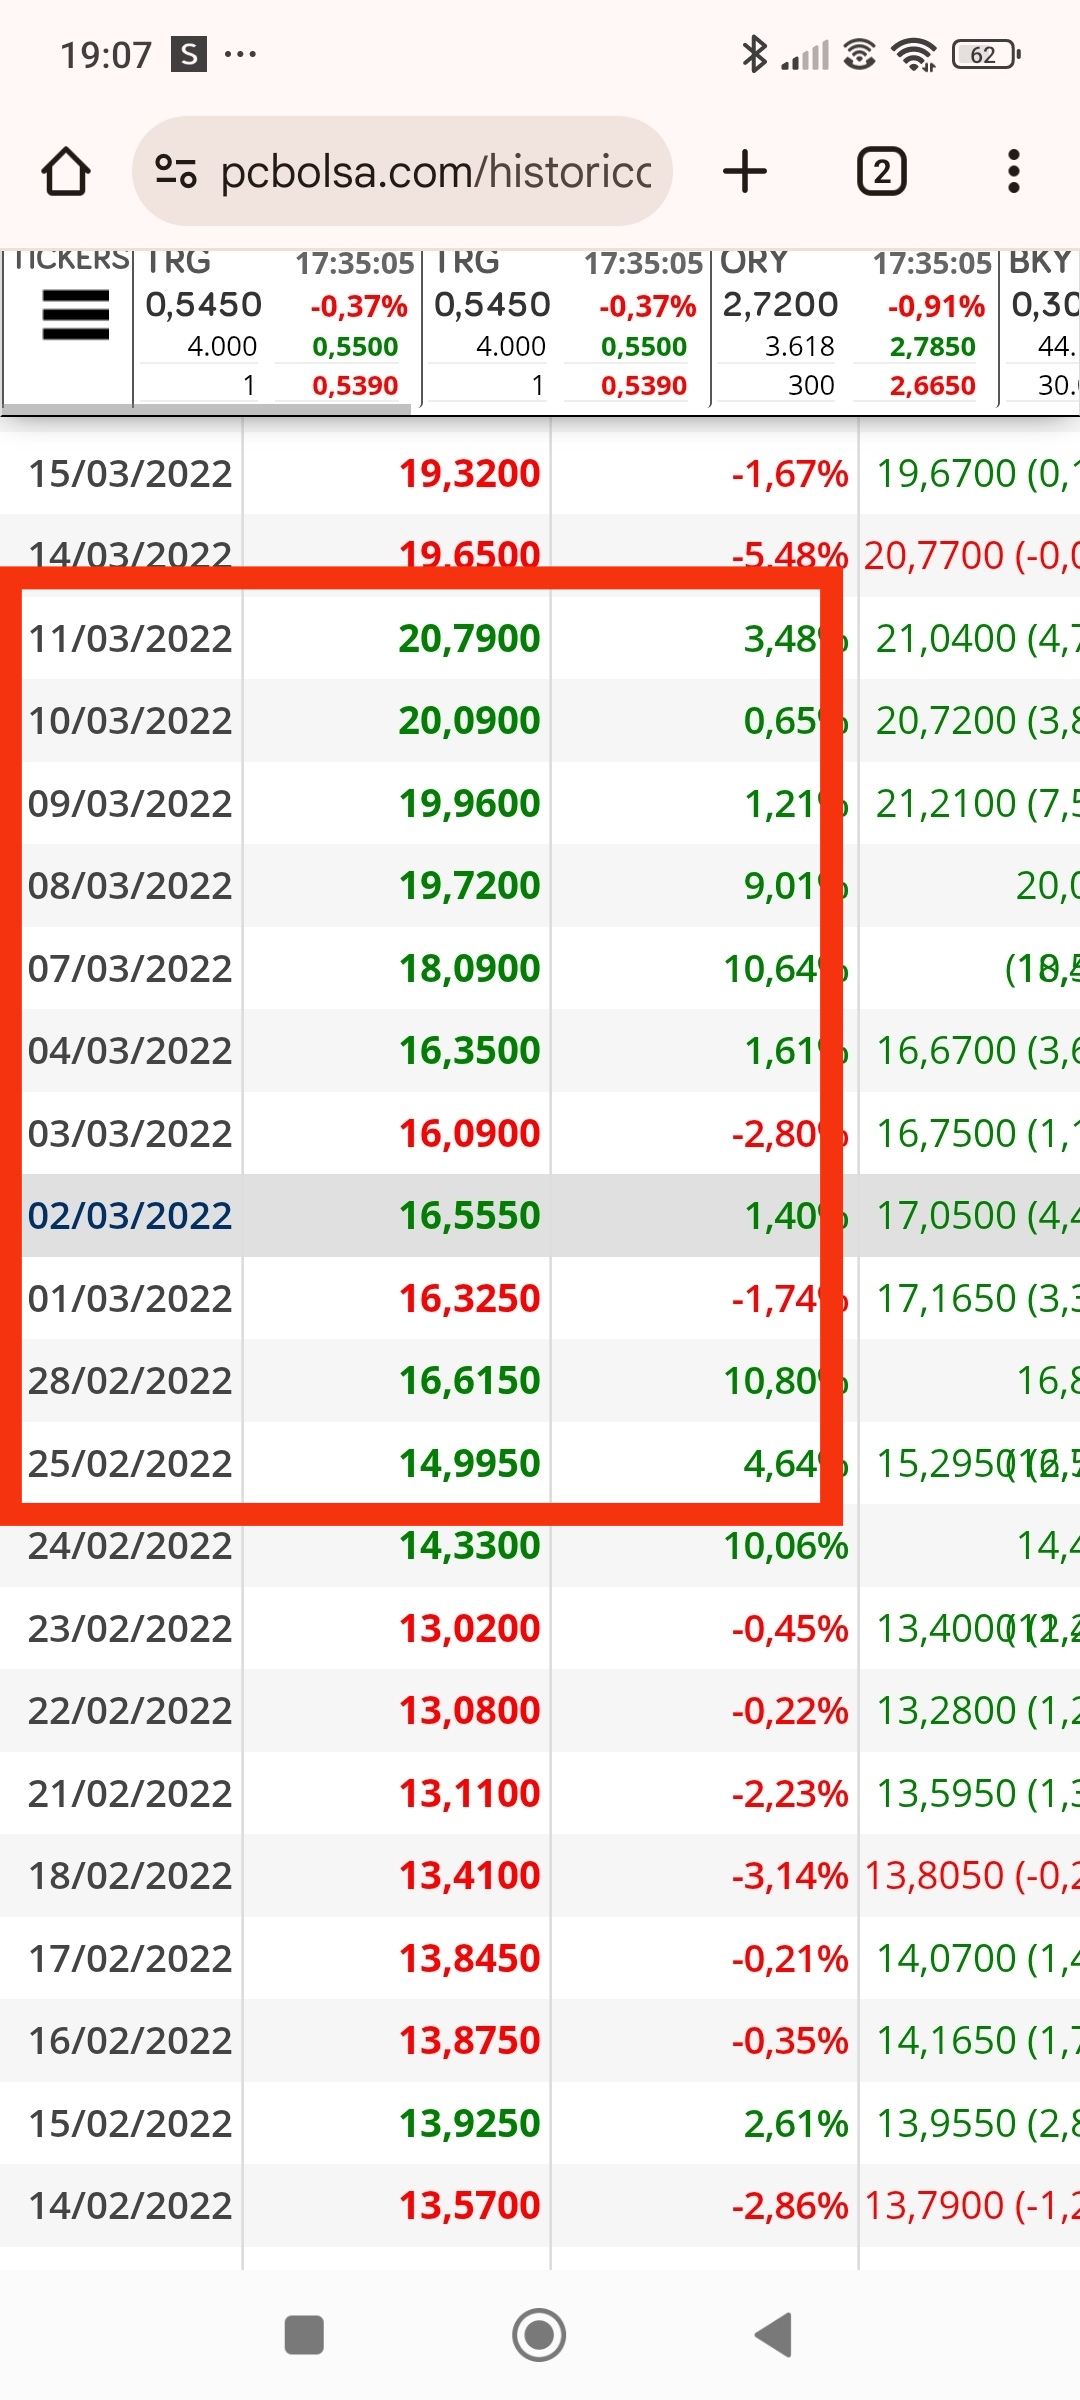The width and height of the screenshot is (1080, 2400).
Task: Click the 11/03/2022 date cell
Action: [130, 638]
